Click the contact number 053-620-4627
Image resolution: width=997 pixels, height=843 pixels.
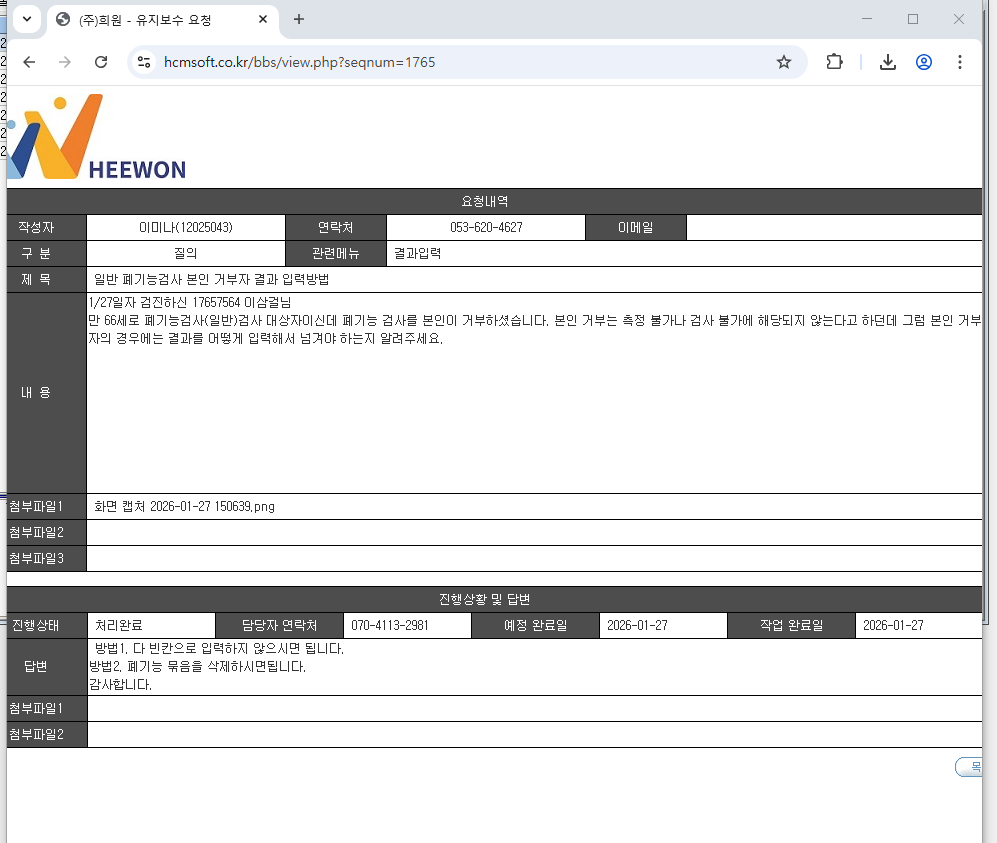486,228
